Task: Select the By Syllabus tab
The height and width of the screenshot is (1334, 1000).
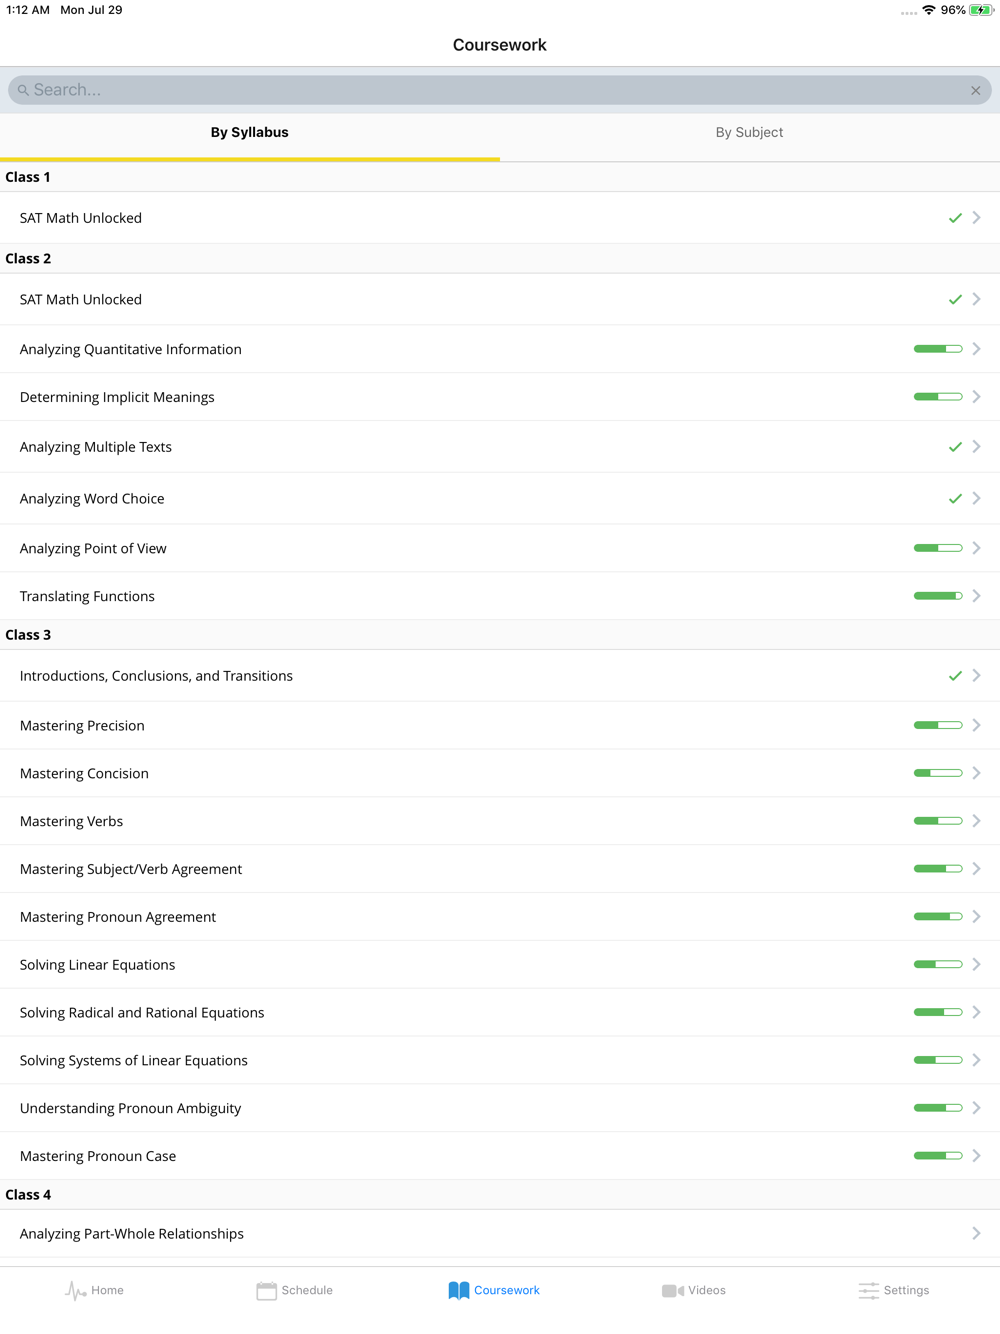Action: click(249, 133)
